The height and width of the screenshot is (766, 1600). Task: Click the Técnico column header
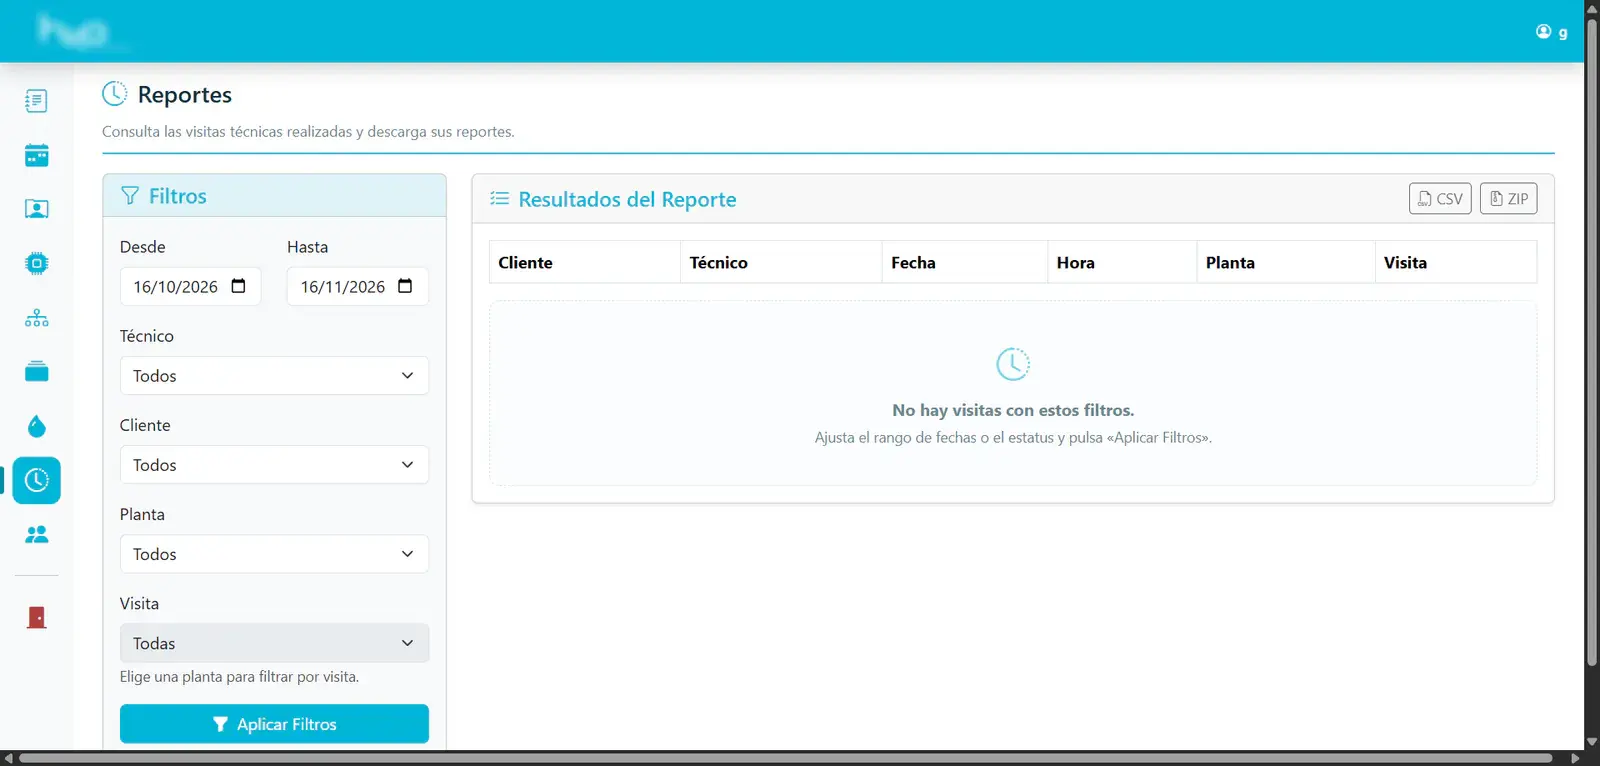pos(781,262)
